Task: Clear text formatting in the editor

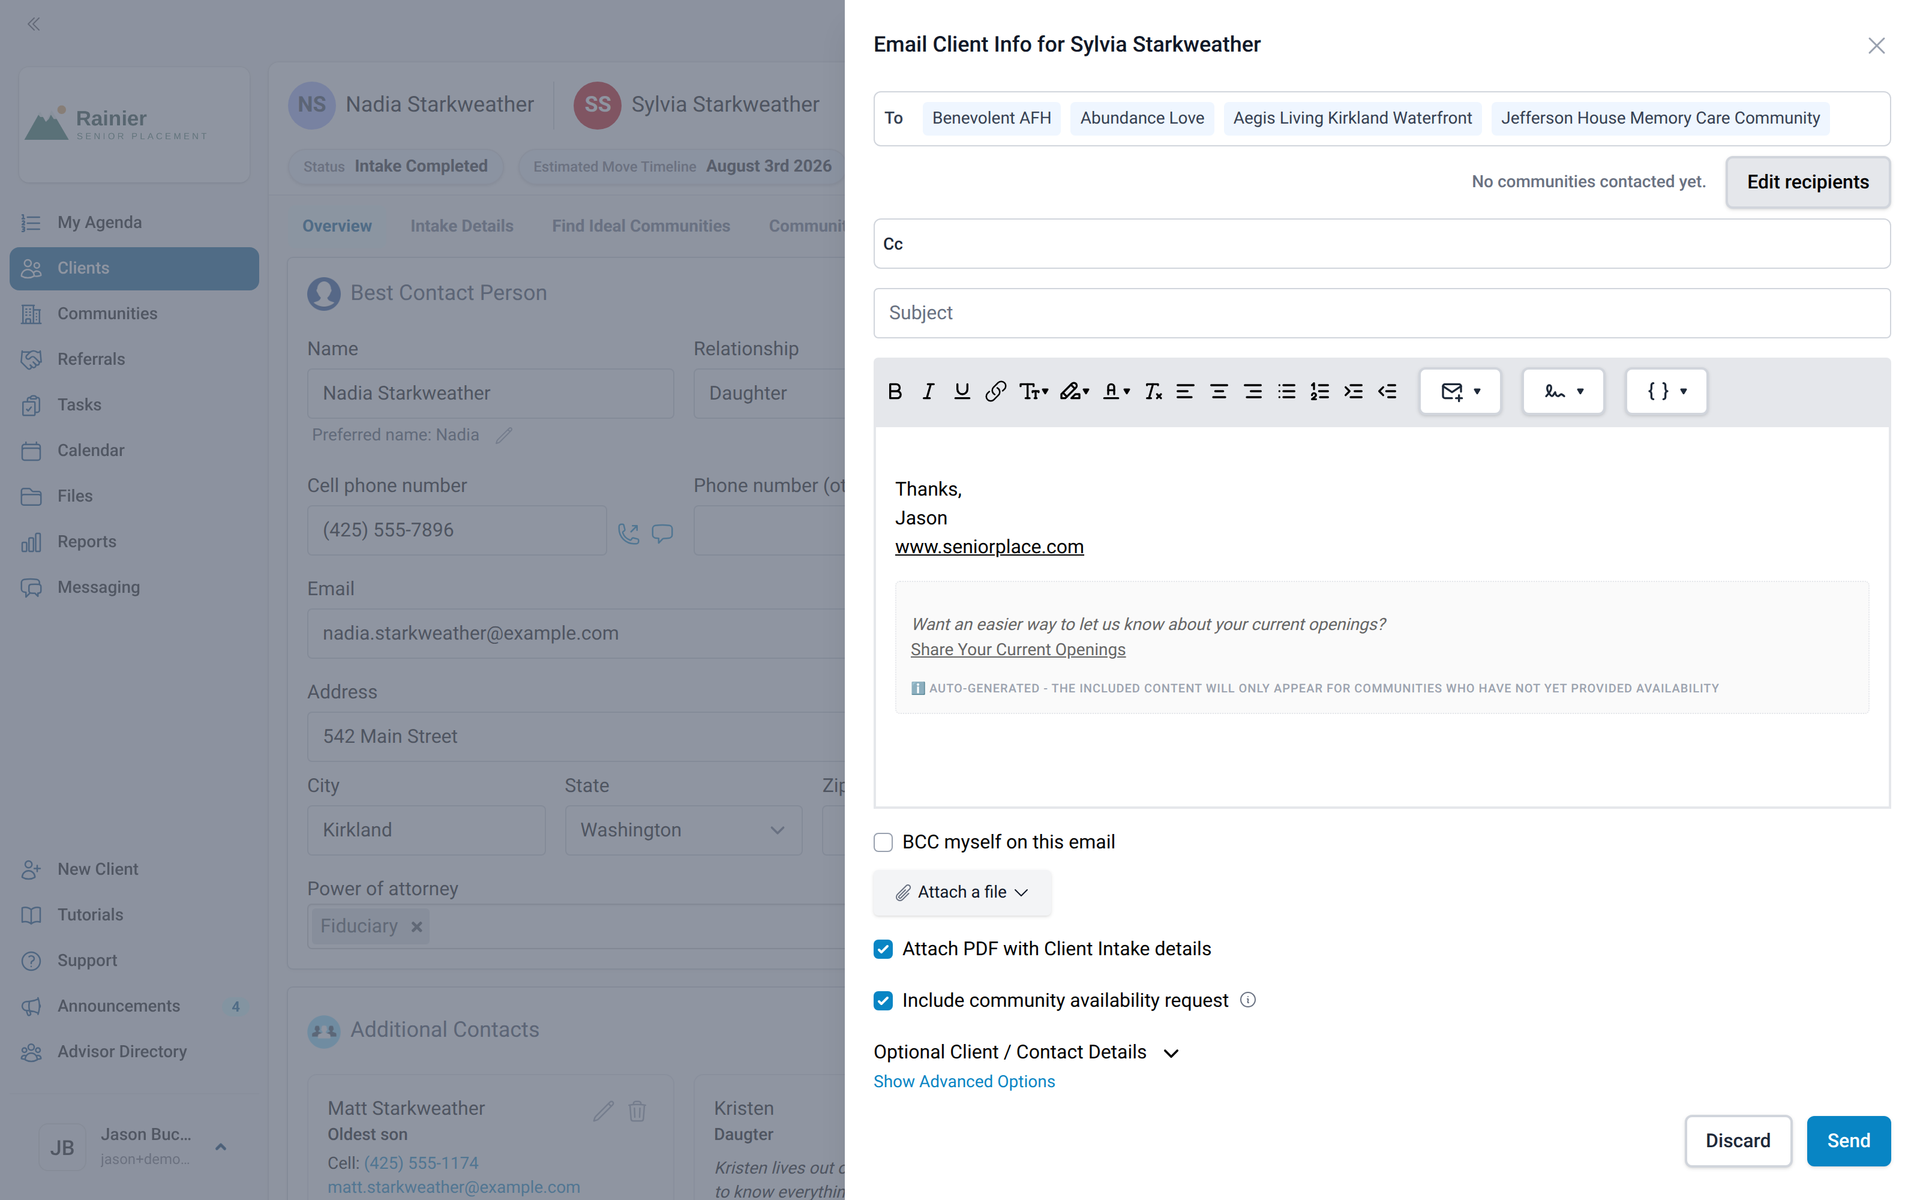Action: coord(1153,392)
